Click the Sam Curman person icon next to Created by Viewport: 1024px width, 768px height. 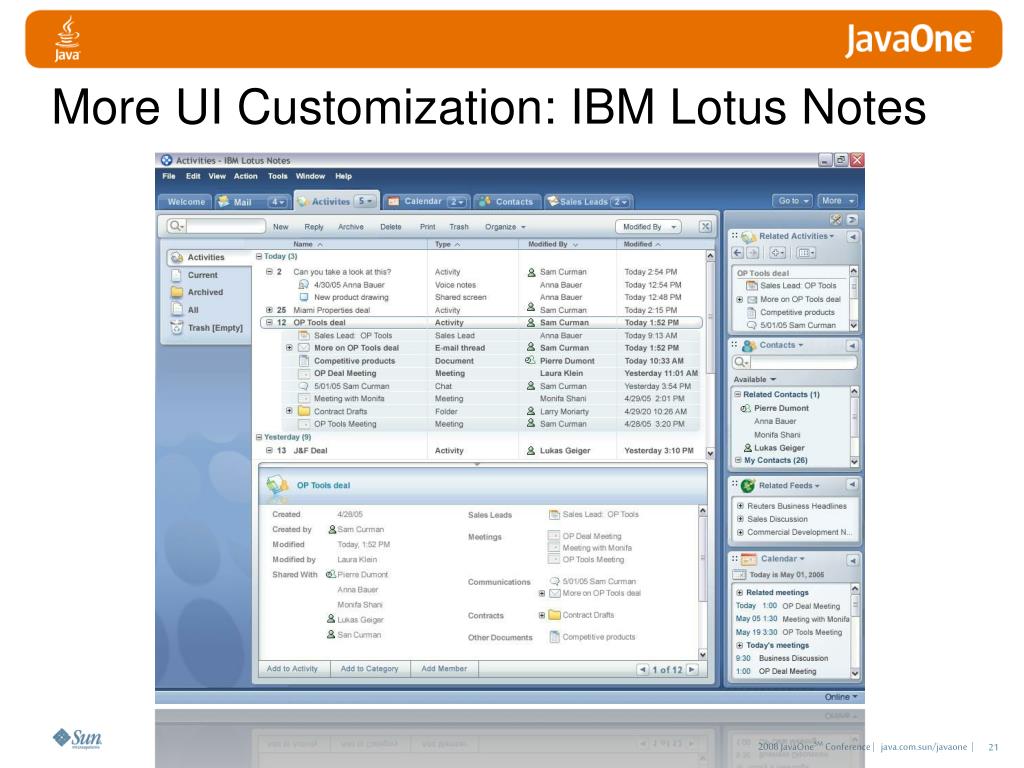(x=332, y=530)
